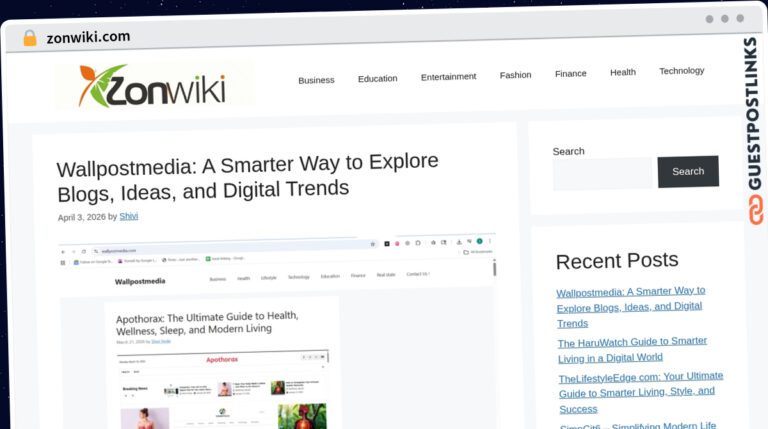Open the Wallpostmedia recent post link
Screen dimensions: 768x429
click(630, 307)
